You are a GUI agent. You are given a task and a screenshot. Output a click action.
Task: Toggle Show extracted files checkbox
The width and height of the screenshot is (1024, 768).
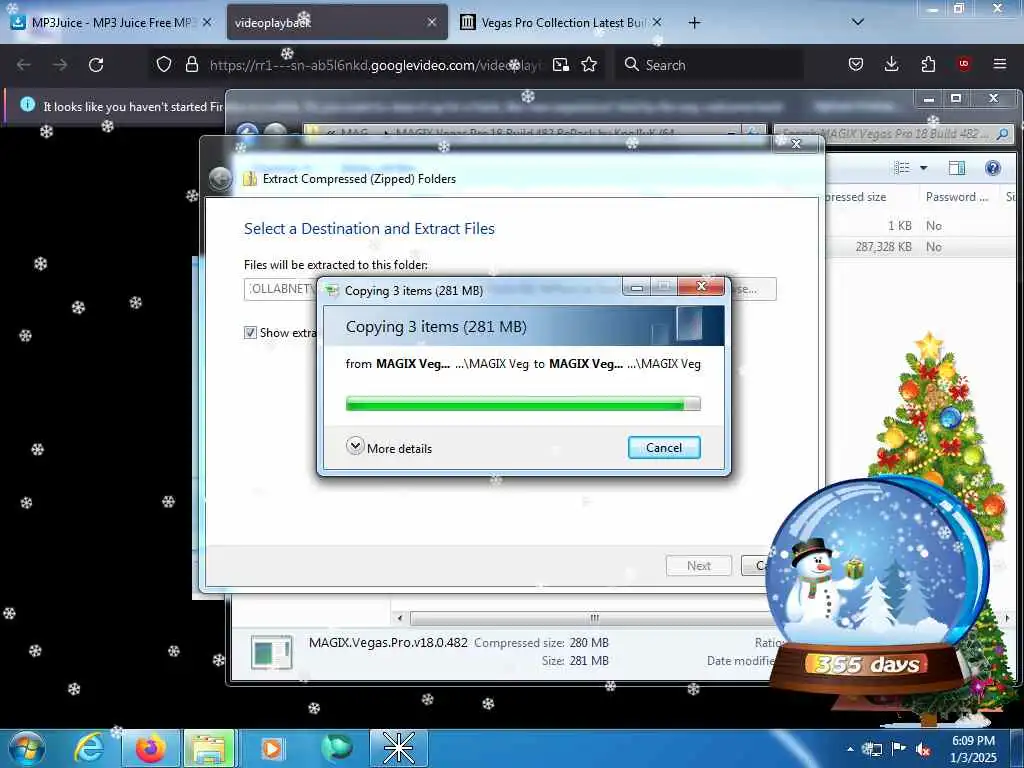tap(250, 333)
